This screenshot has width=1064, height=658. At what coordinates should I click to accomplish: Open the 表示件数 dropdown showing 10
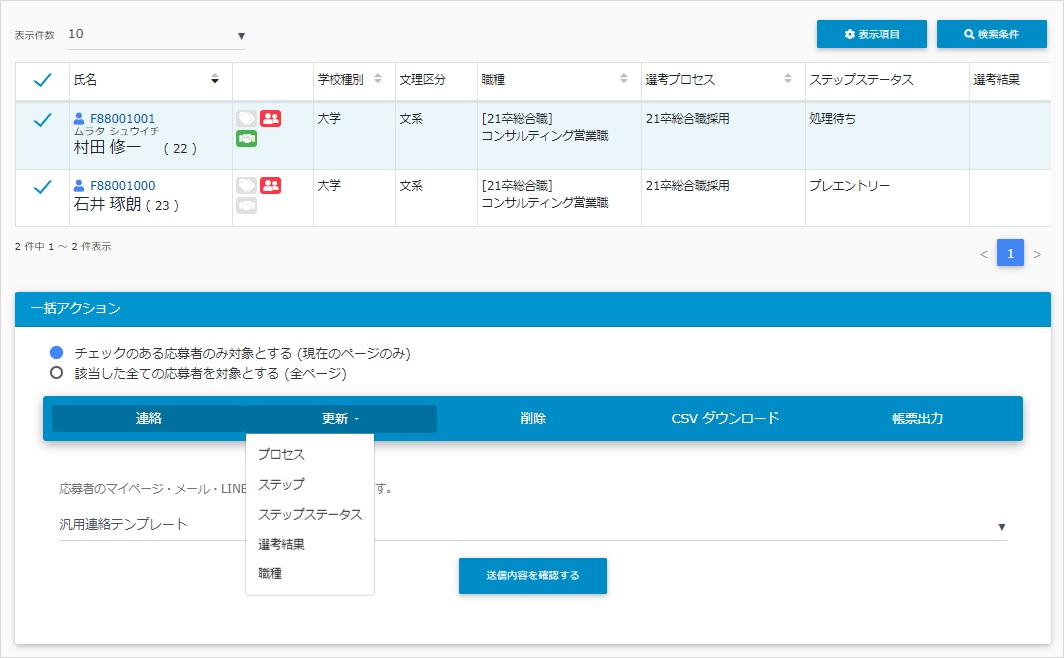pyautogui.click(x=156, y=35)
